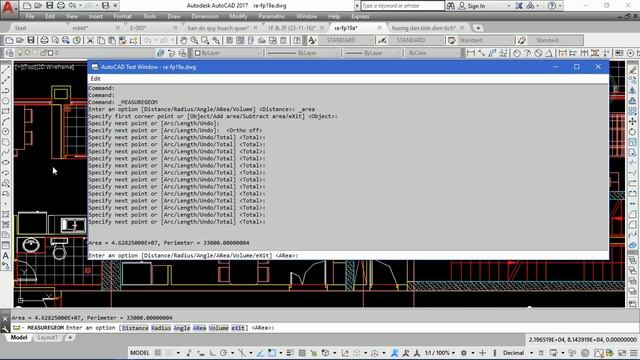The height and width of the screenshot is (360, 640).
Task: Toggle MODEL space in the status bar
Action: (140, 353)
